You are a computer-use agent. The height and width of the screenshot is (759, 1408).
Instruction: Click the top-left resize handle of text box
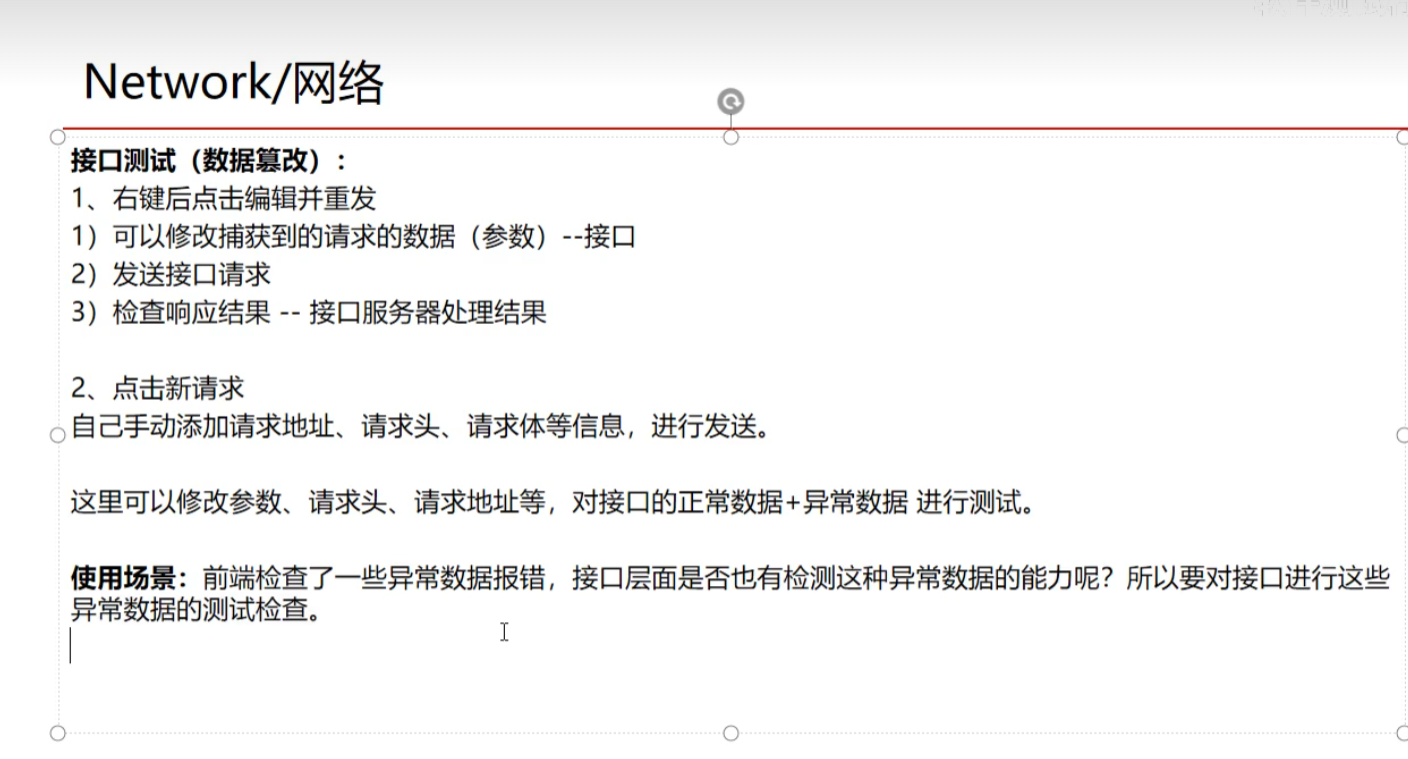point(58,137)
